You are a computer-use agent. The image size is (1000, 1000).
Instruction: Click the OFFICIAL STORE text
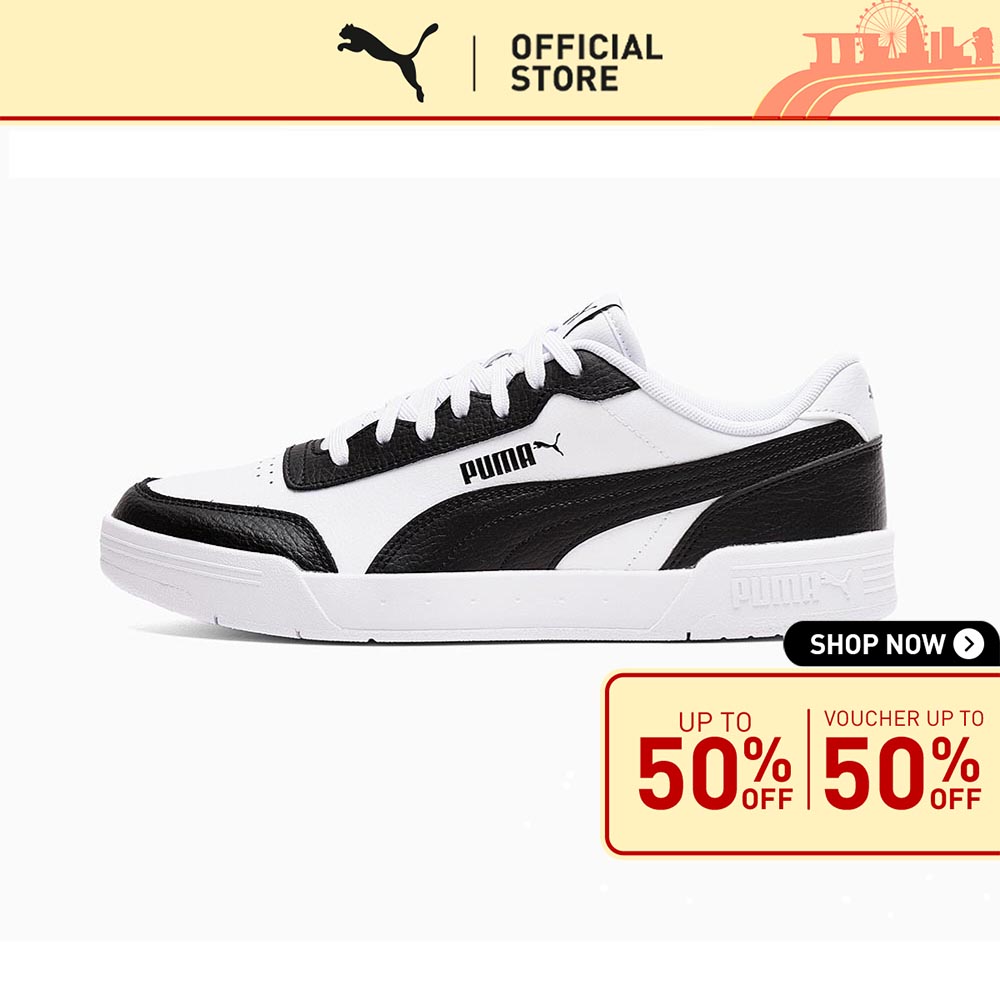[x=586, y=63]
